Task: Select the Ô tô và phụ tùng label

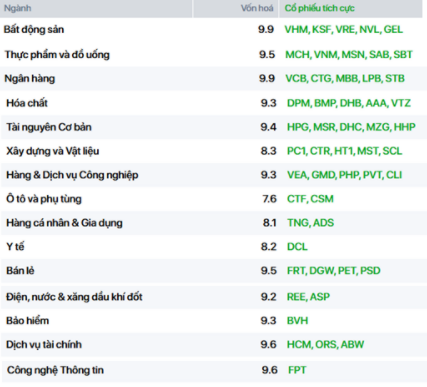Action: pyautogui.click(x=44, y=199)
